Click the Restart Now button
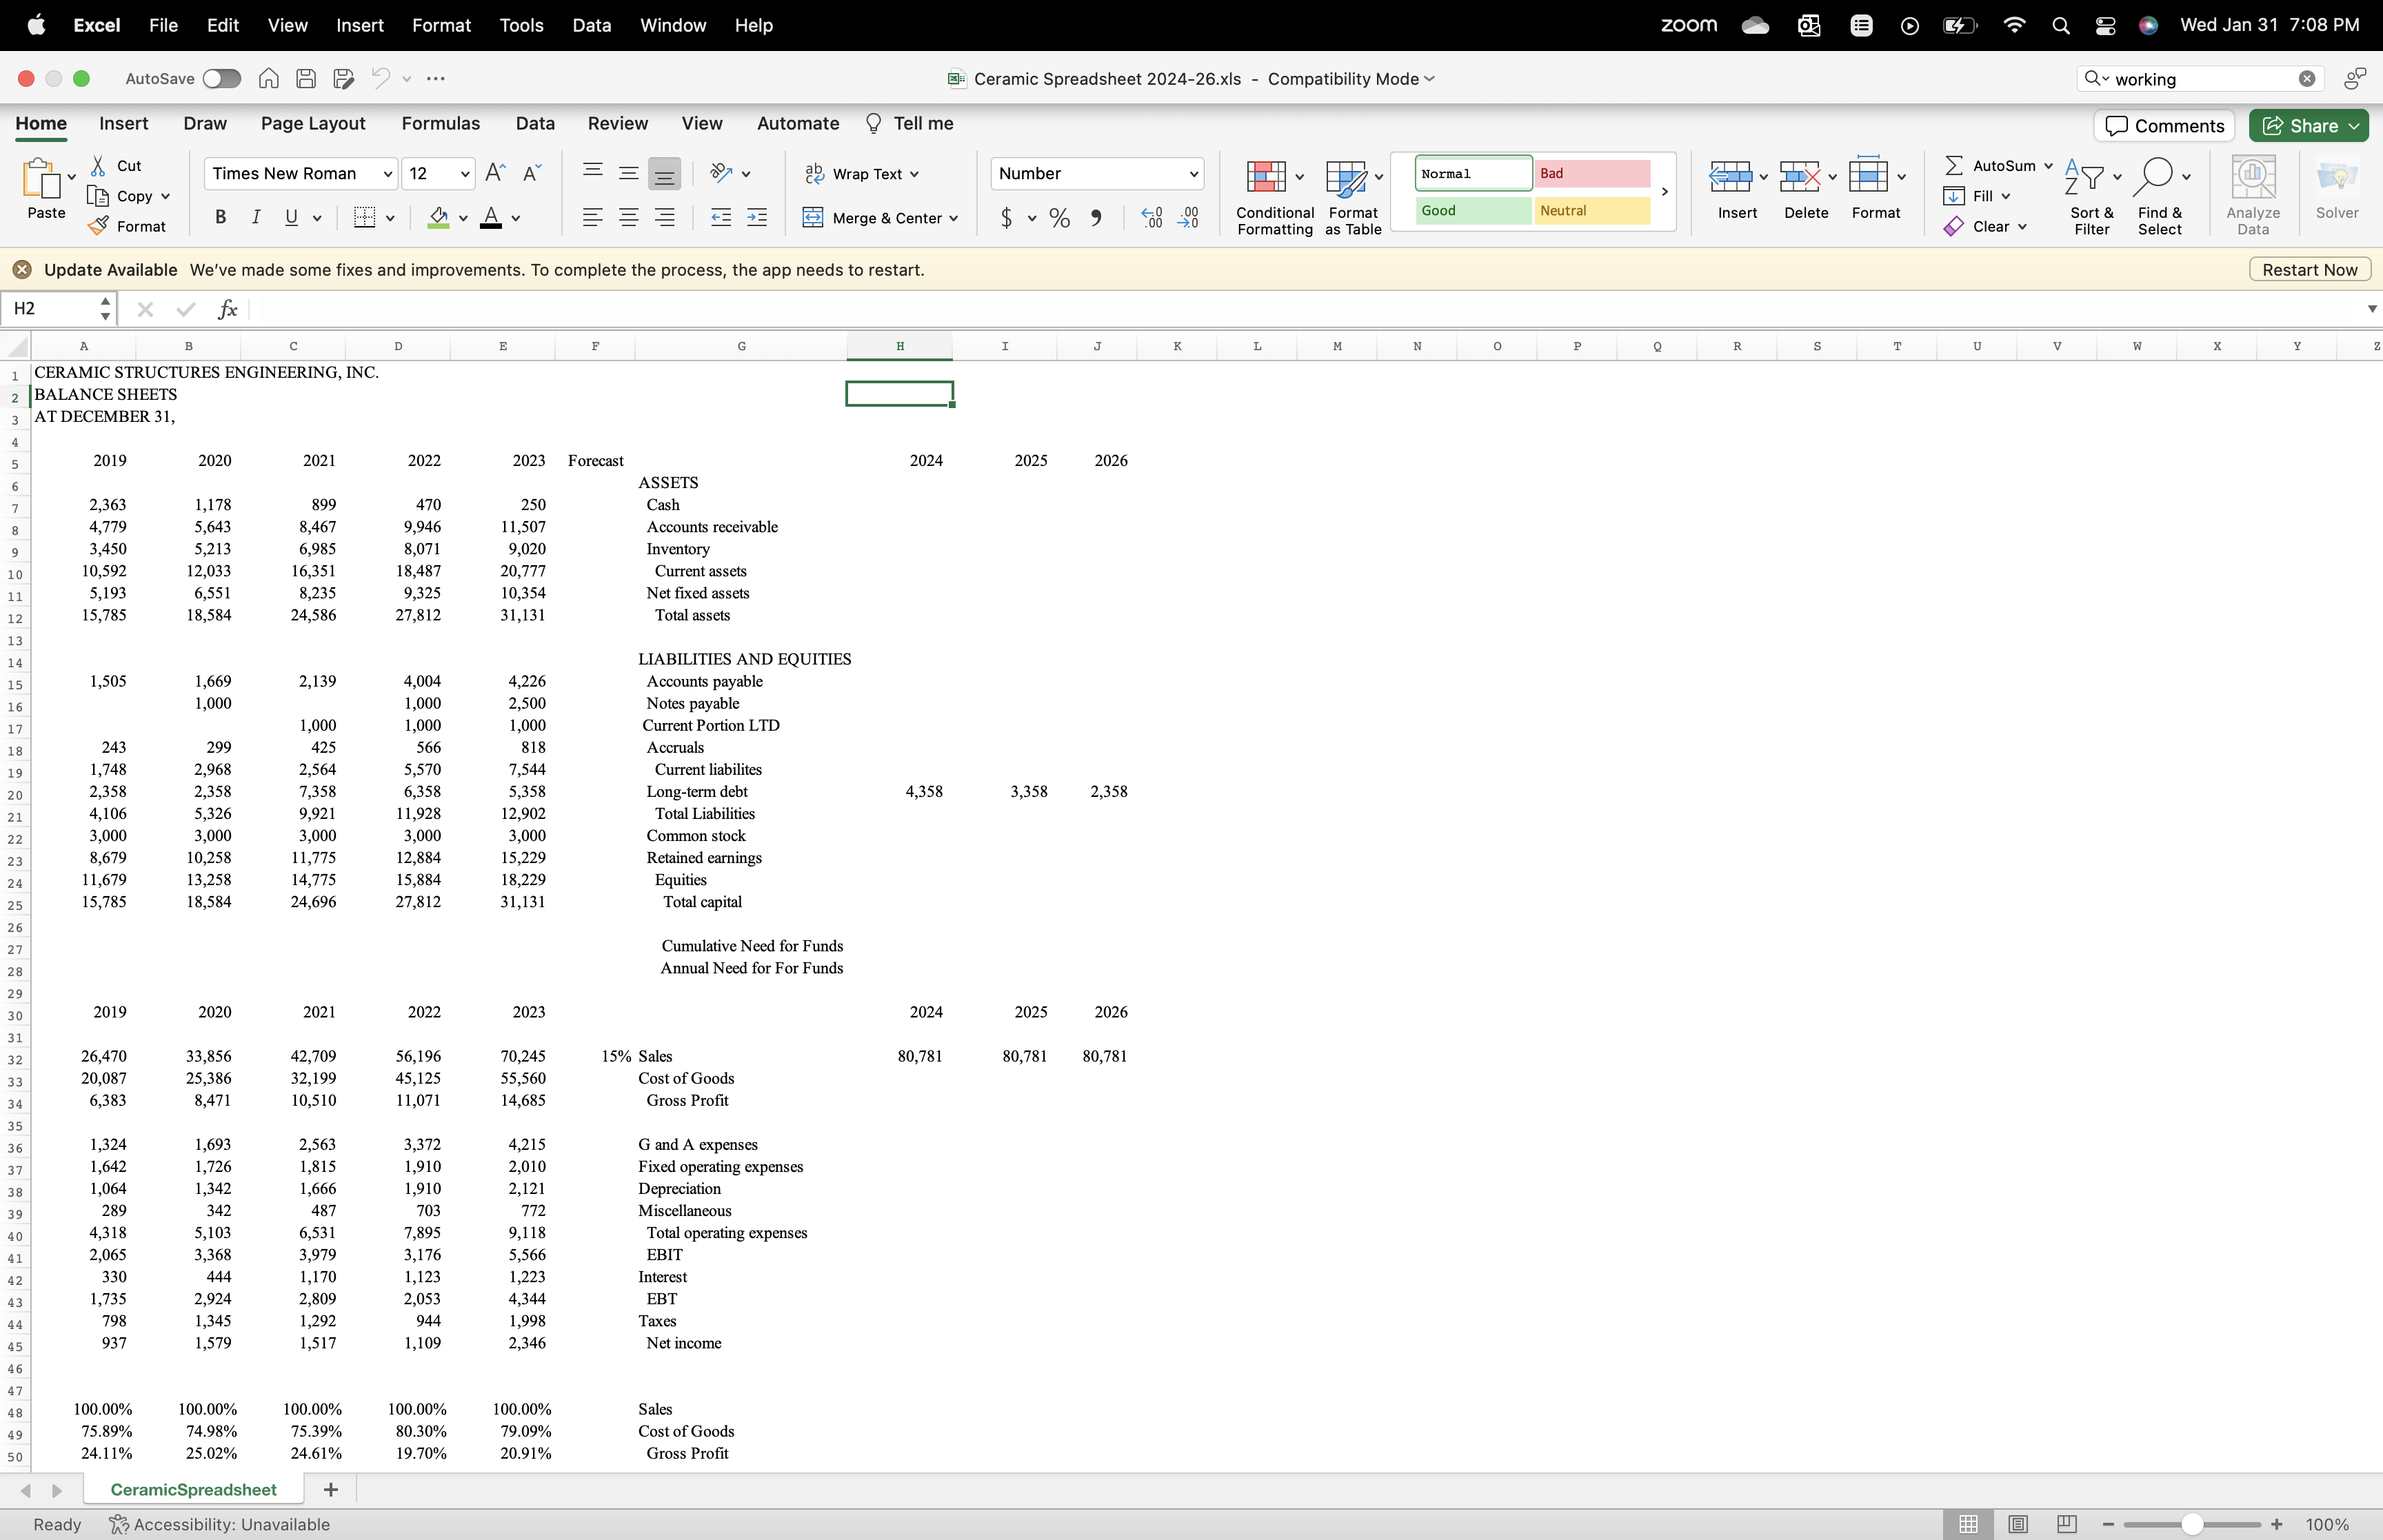This screenshot has width=2383, height=1540. (2309, 270)
